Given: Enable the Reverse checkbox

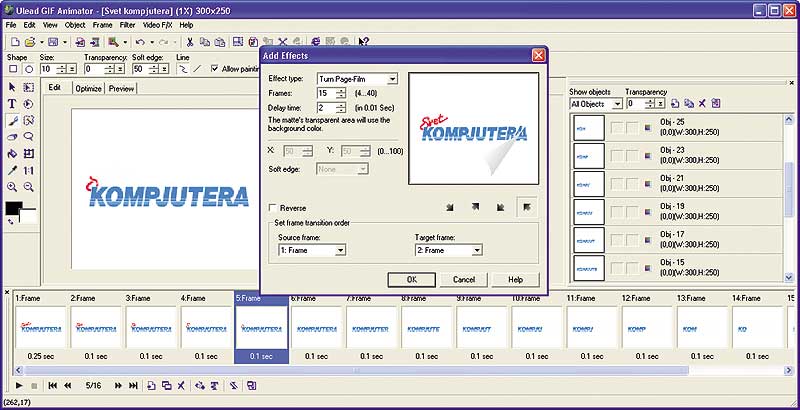Looking at the screenshot, I should click(273, 208).
